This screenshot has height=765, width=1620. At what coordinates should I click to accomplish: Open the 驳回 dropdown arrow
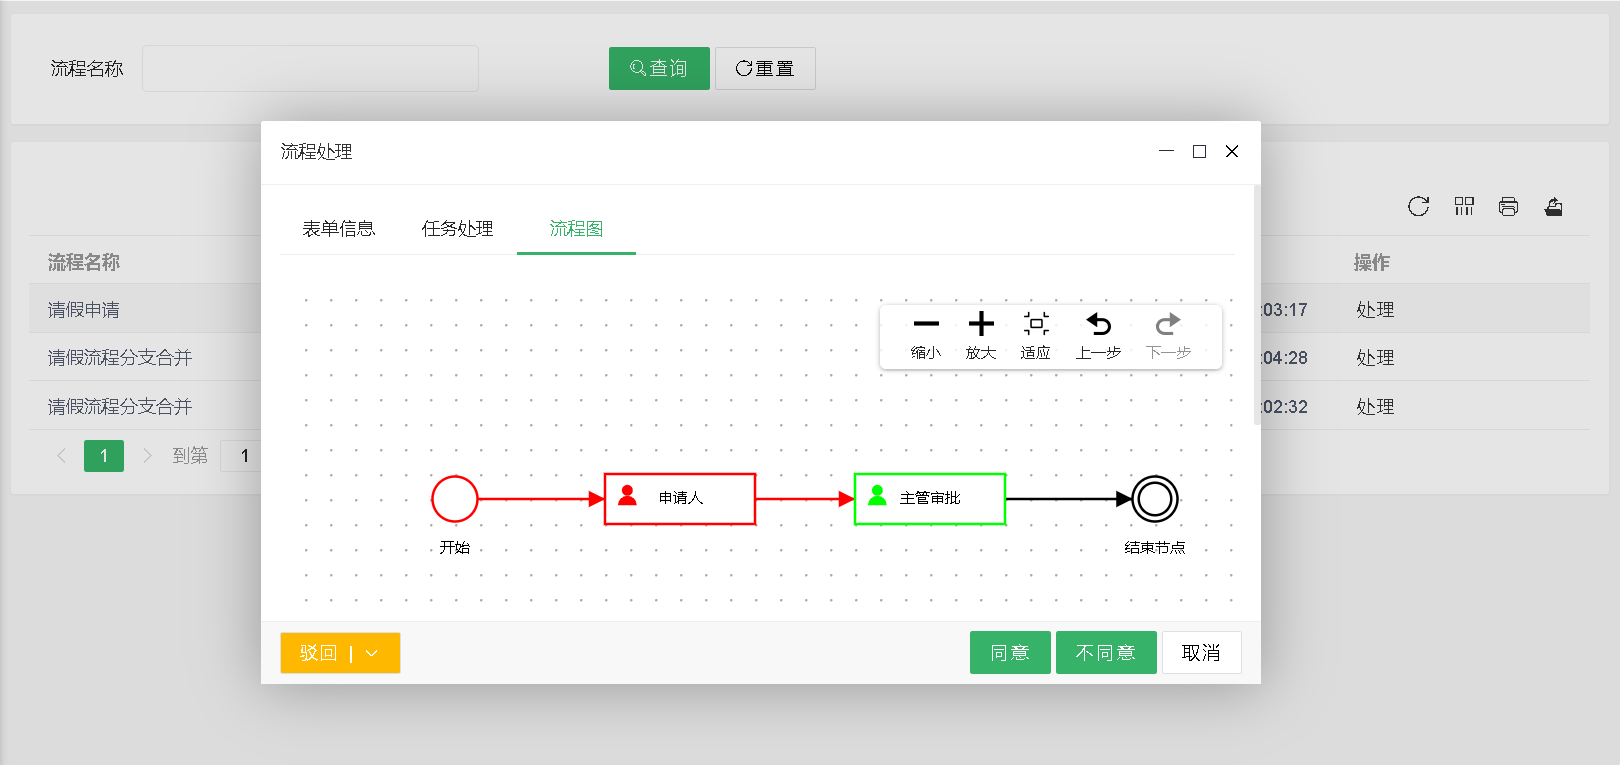(x=372, y=653)
